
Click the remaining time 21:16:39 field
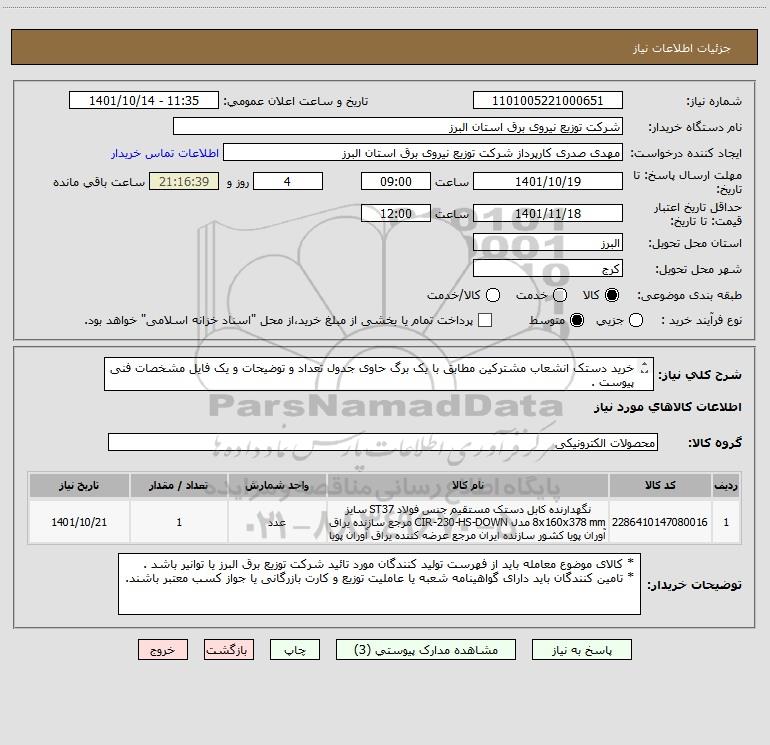[x=184, y=181]
